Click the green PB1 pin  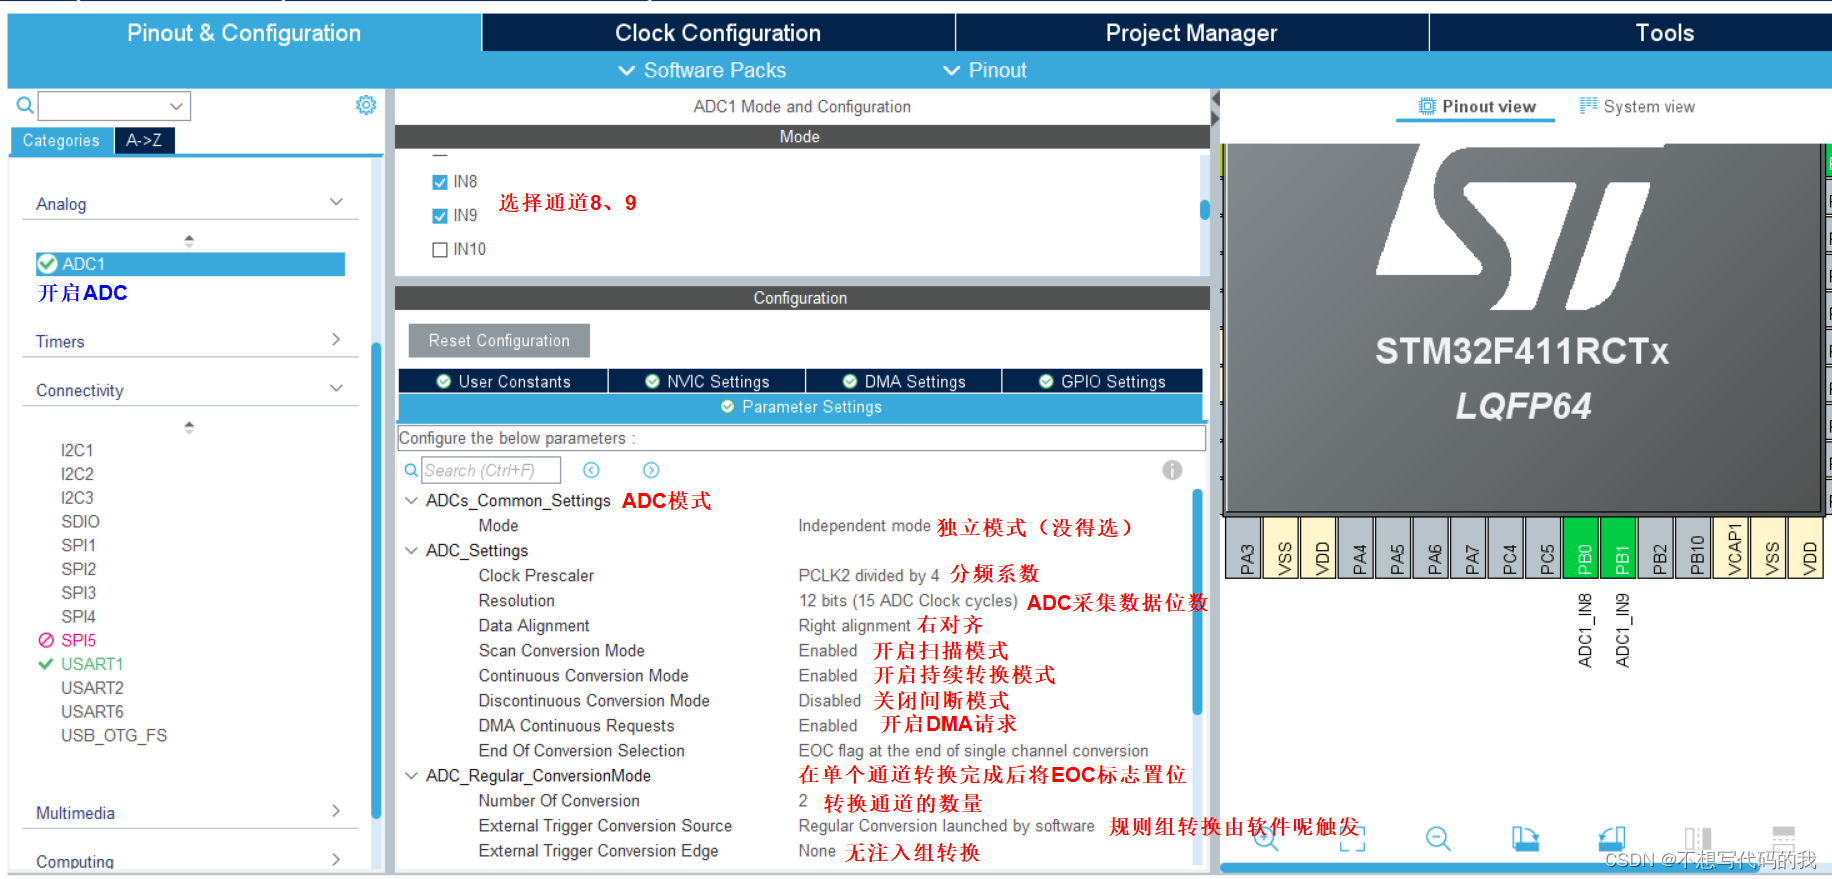1621,548
